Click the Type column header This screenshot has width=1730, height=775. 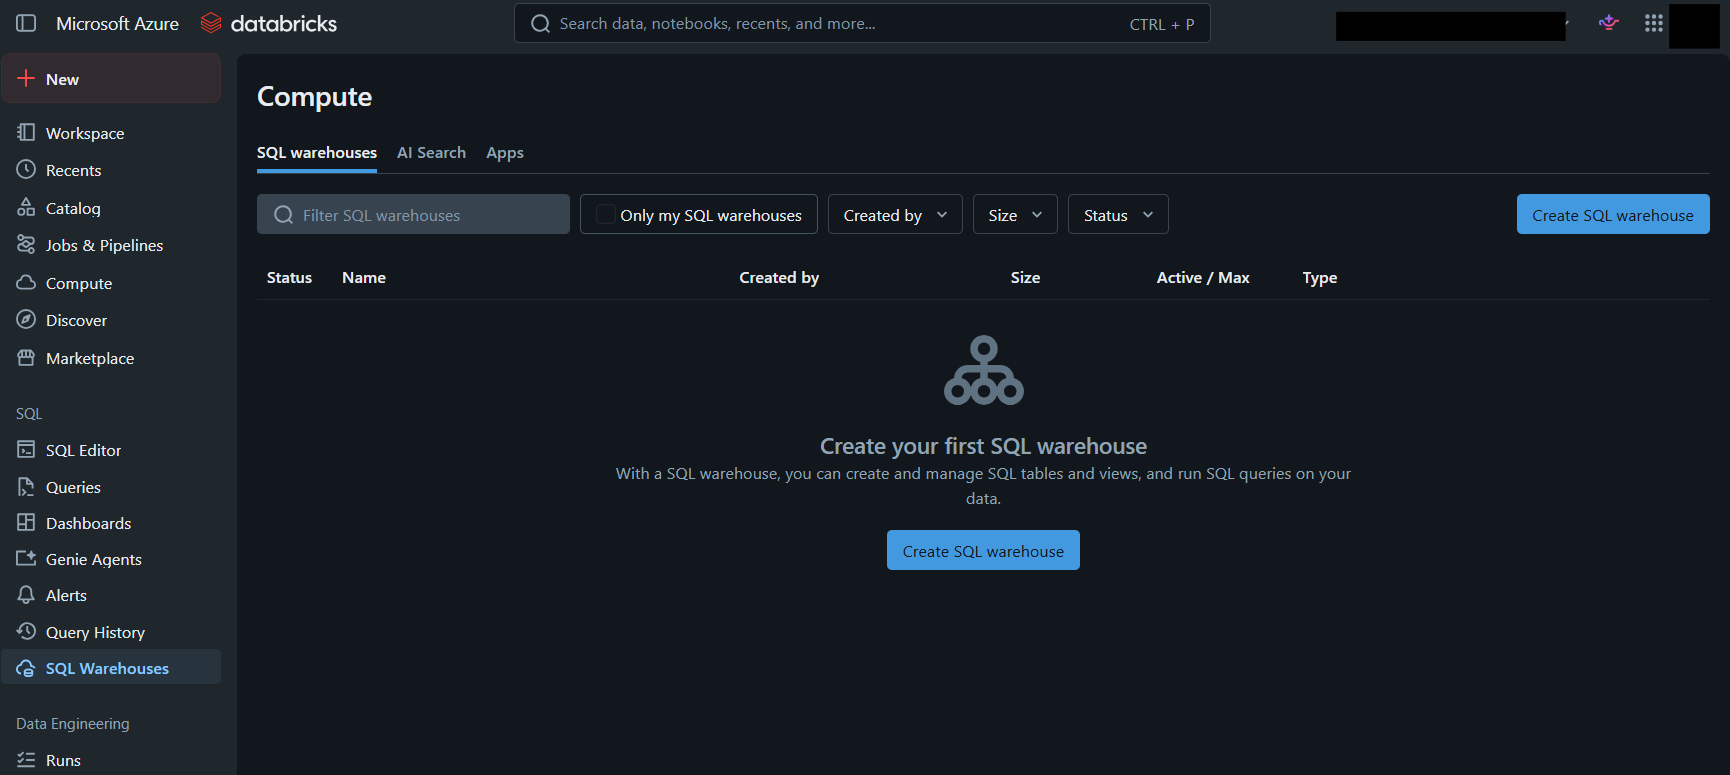(1320, 278)
